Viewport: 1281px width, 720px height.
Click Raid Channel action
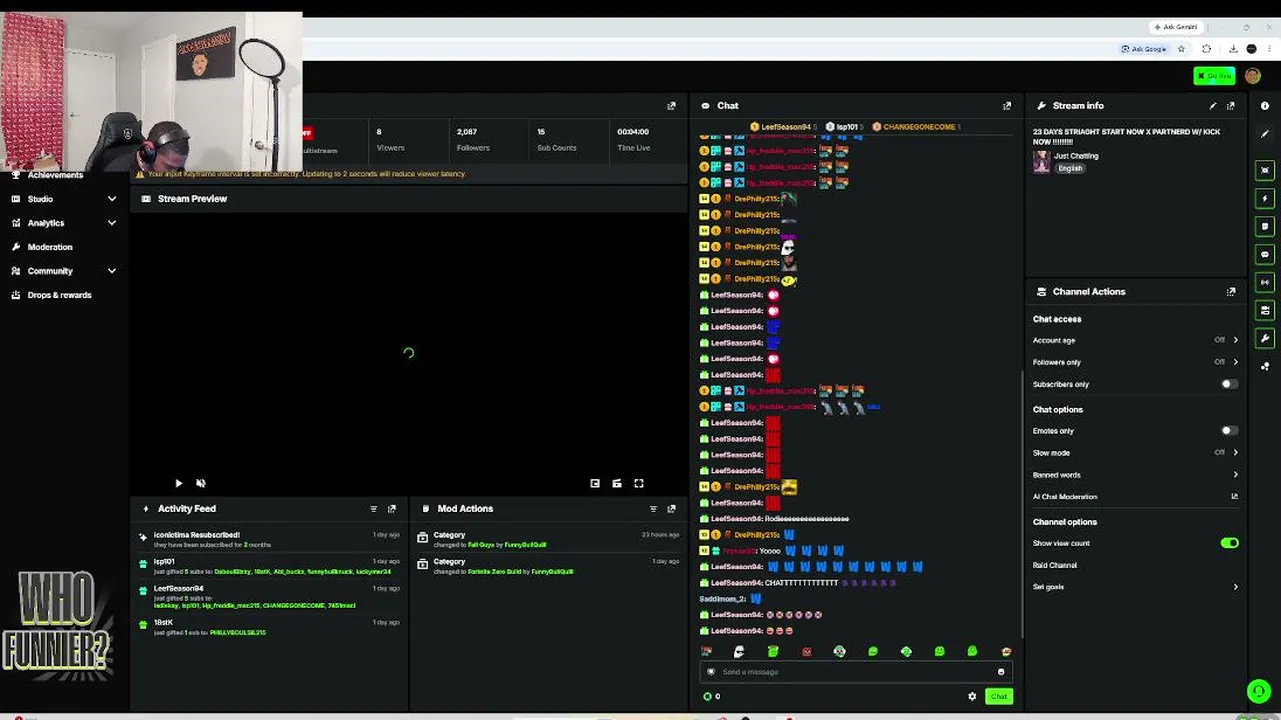pyautogui.click(x=1055, y=565)
